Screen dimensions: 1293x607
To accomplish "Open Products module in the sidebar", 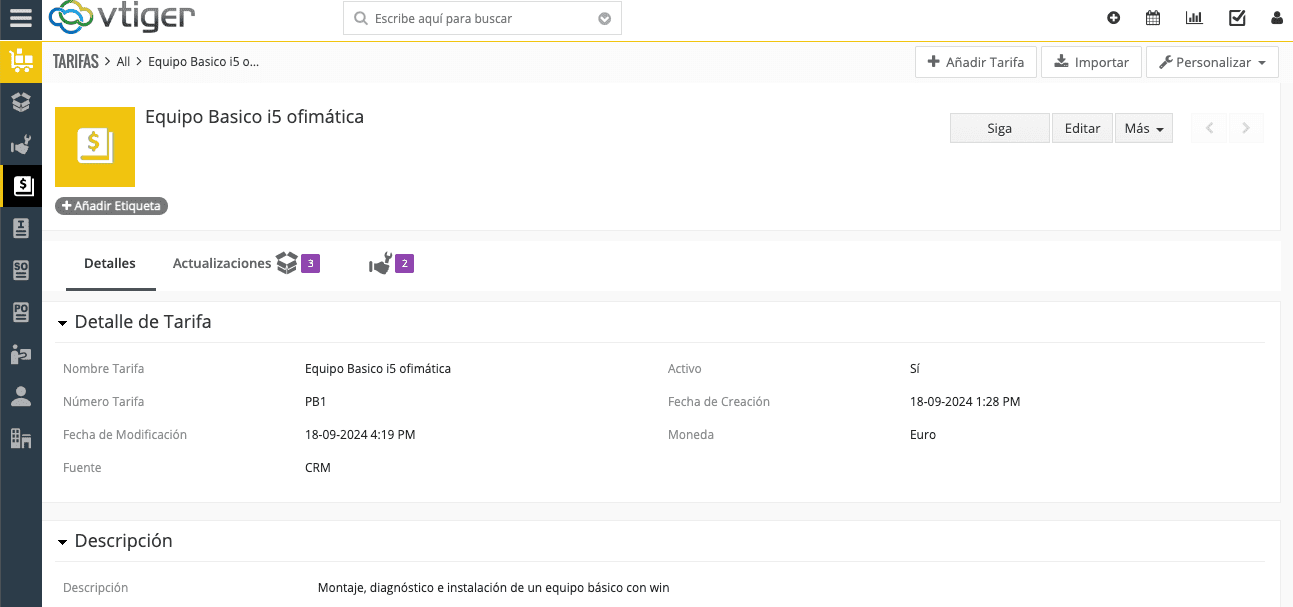I will coord(20,101).
